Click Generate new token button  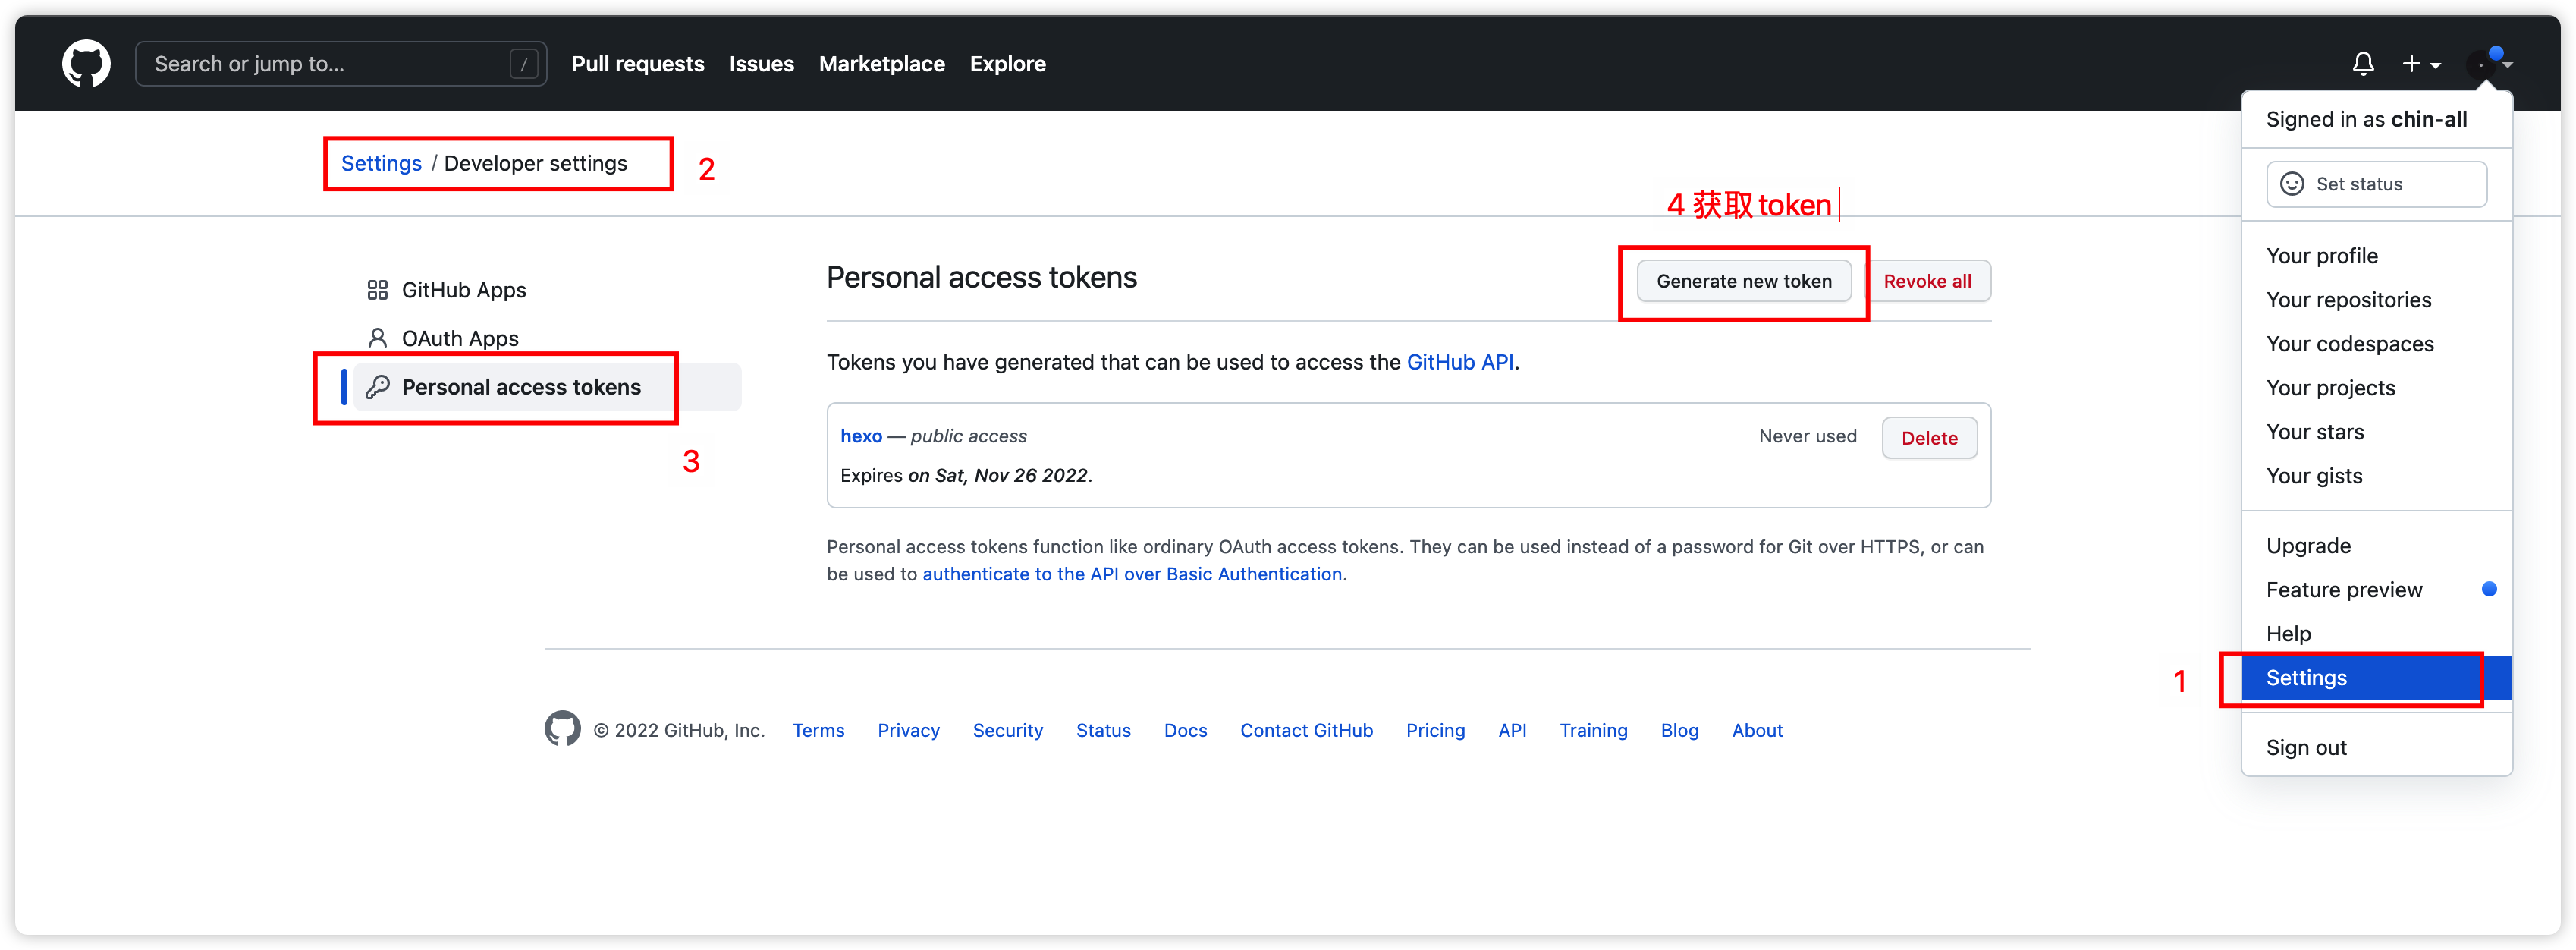tap(1746, 279)
